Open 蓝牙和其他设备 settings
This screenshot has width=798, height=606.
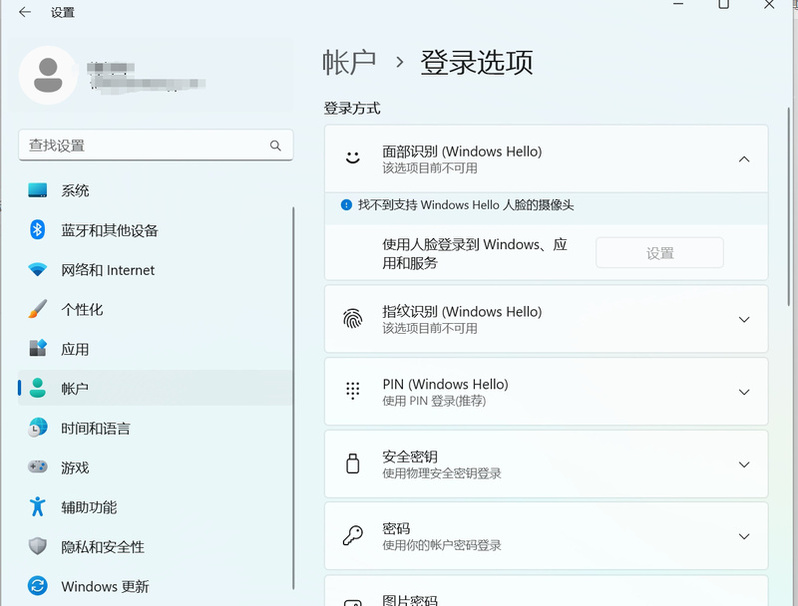point(155,230)
